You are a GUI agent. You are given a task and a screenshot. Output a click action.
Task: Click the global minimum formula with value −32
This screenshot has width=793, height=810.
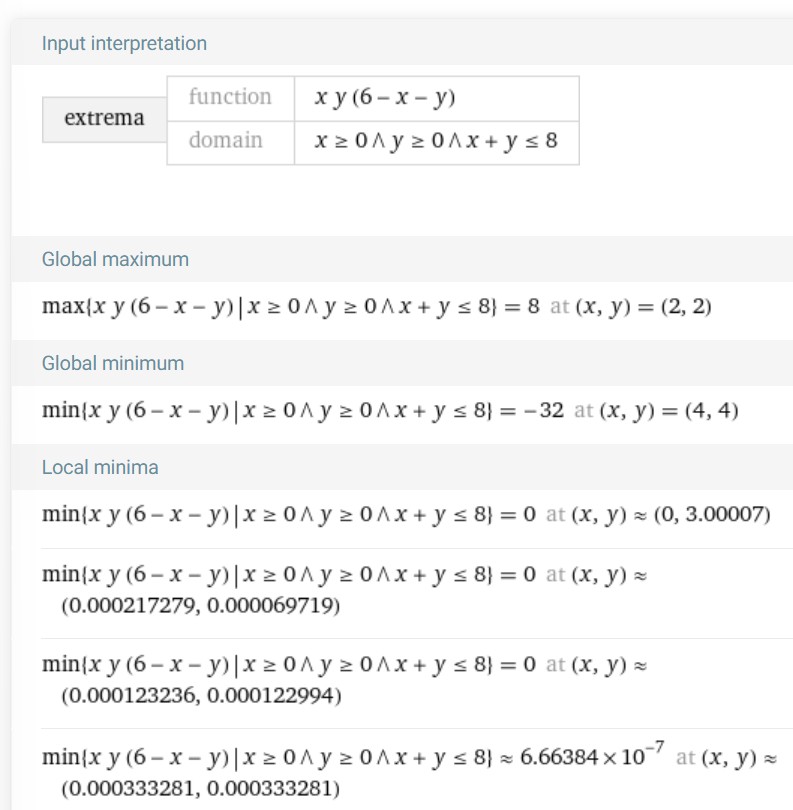pyautogui.click(x=390, y=411)
